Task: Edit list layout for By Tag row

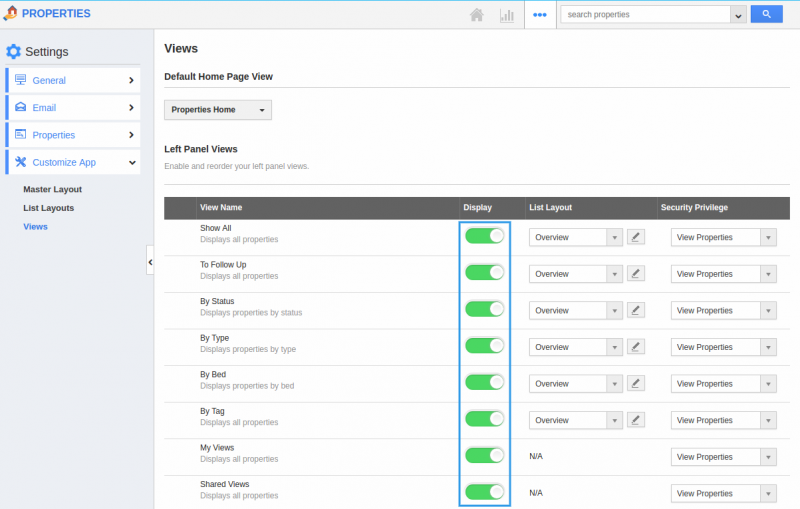Action: click(x=636, y=420)
